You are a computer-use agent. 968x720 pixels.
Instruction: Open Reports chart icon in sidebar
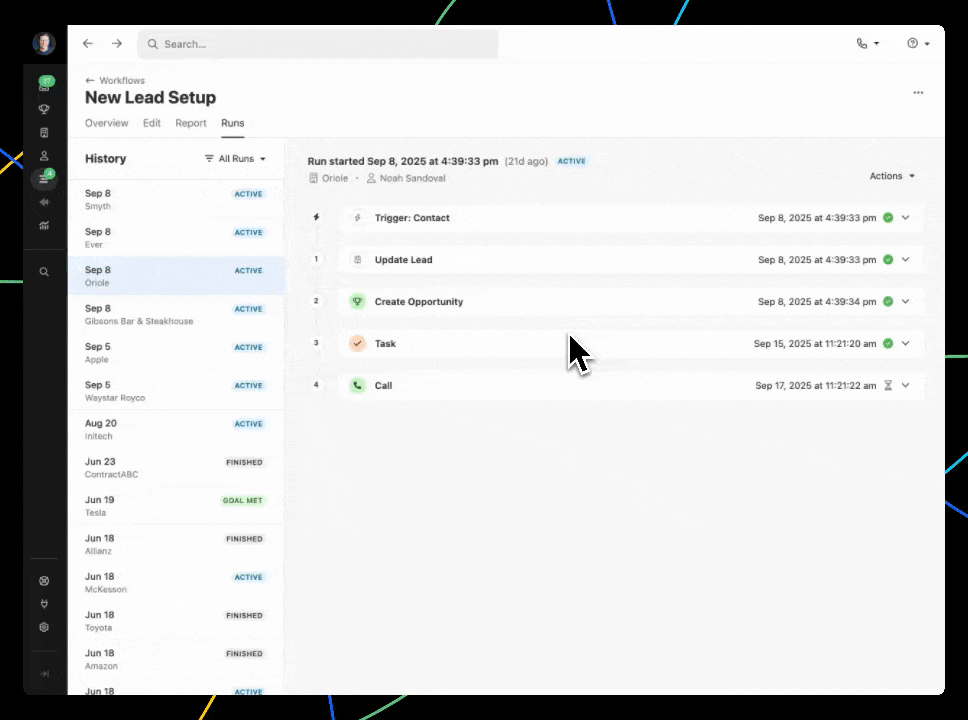point(44,225)
